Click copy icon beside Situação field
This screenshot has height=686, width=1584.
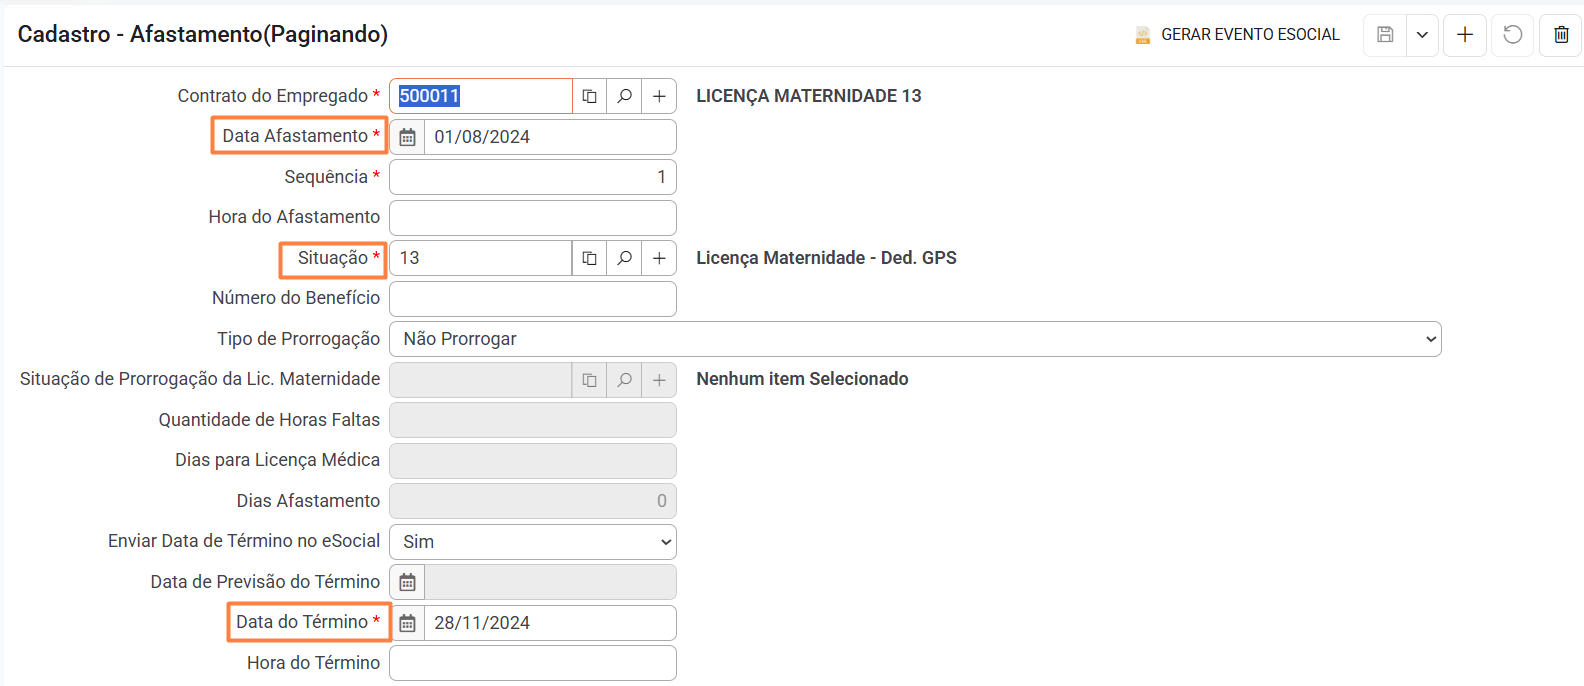point(590,258)
